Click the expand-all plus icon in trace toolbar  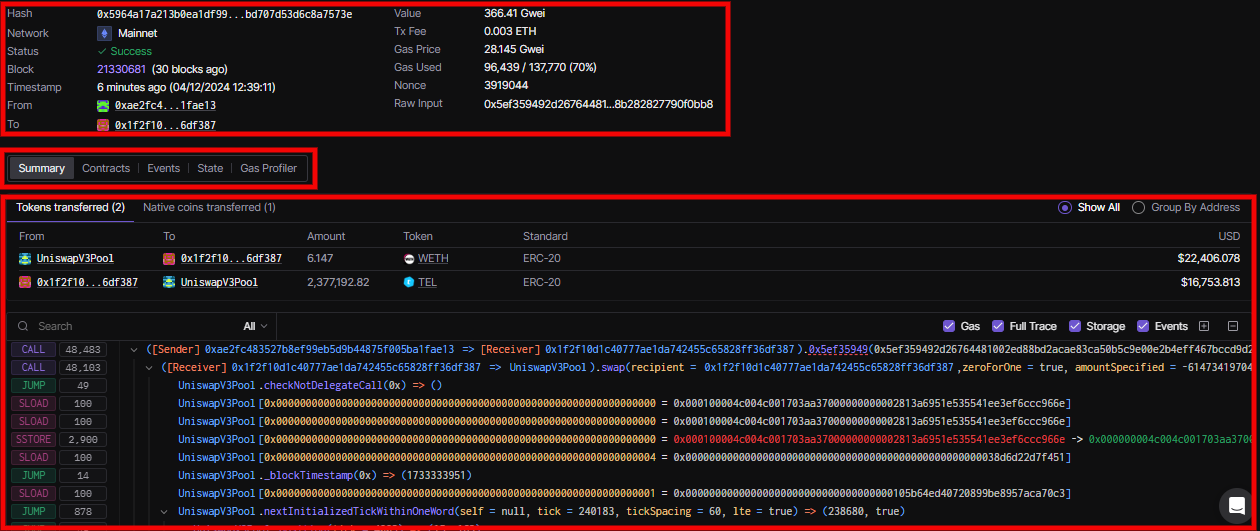(1204, 326)
